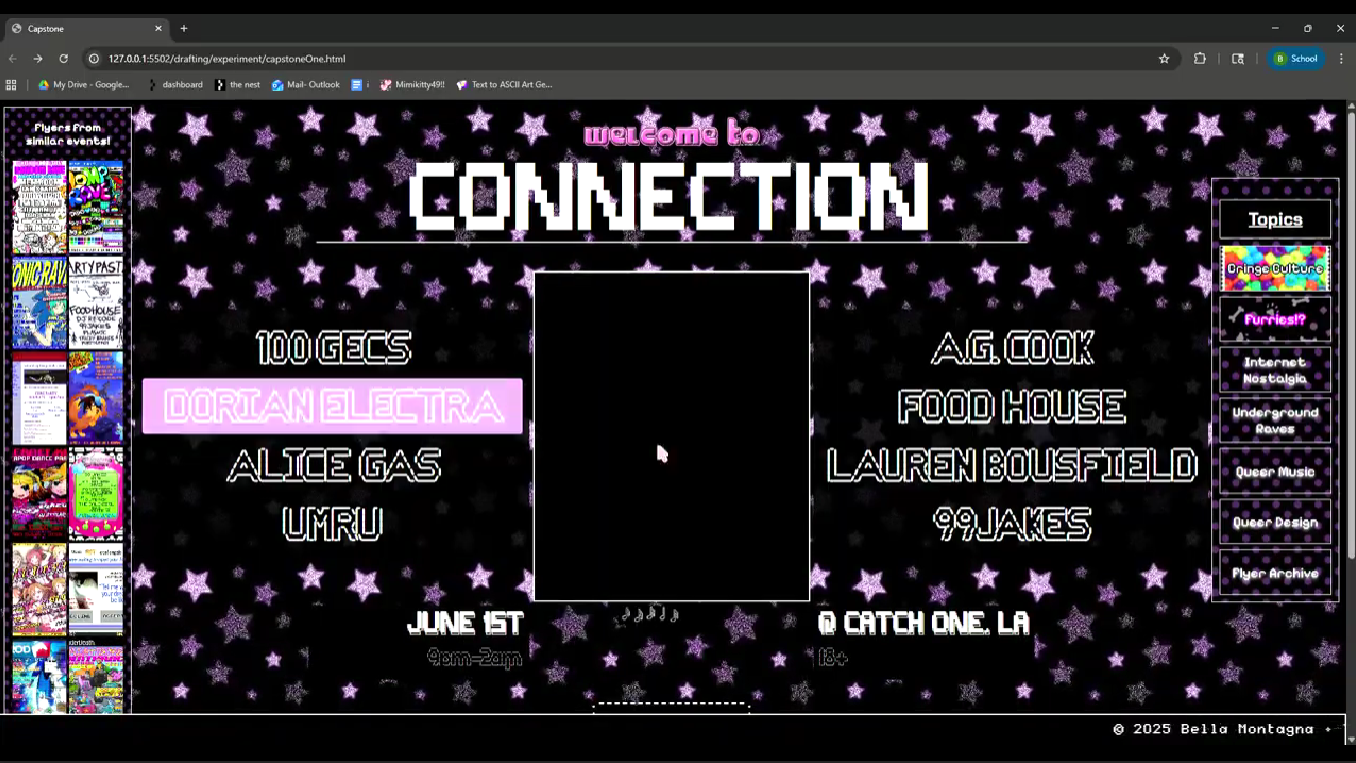
Task: Open the blue Sonic Rave flyer thumbnail
Action: tap(40, 303)
